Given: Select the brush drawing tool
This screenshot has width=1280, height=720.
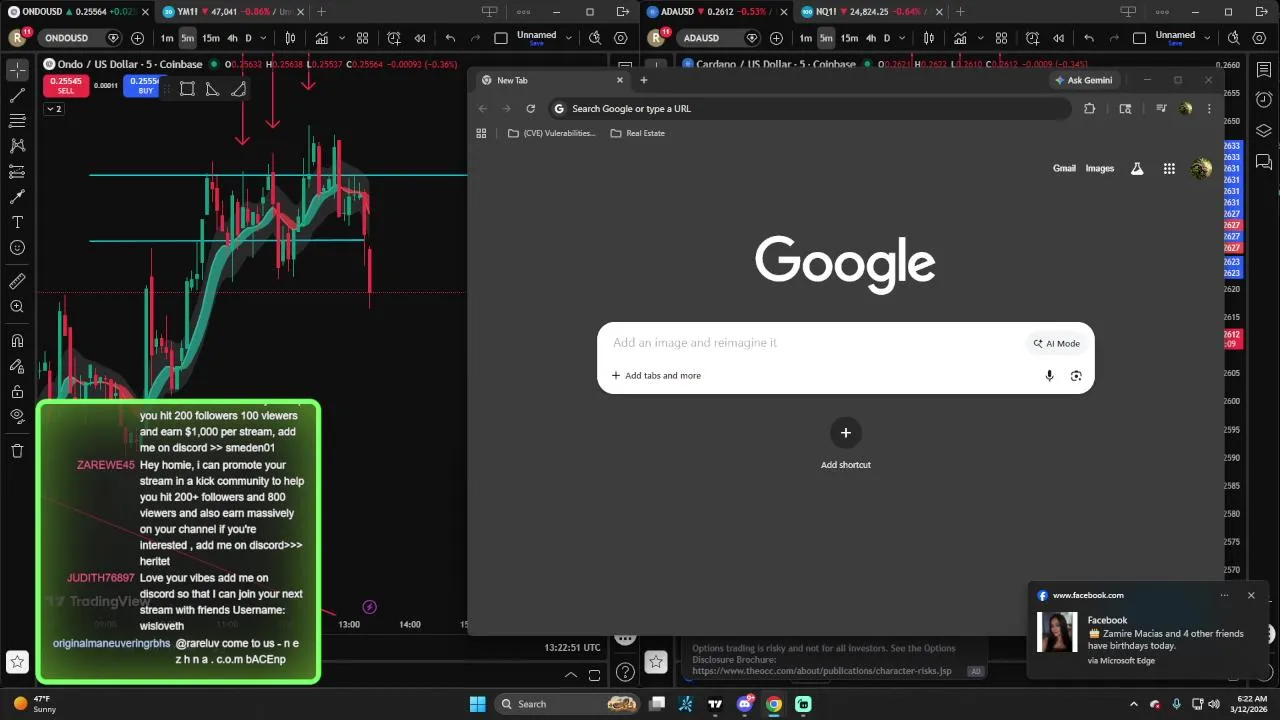Looking at the screenshot, I should pyautogui.click(x=17, y=197).
